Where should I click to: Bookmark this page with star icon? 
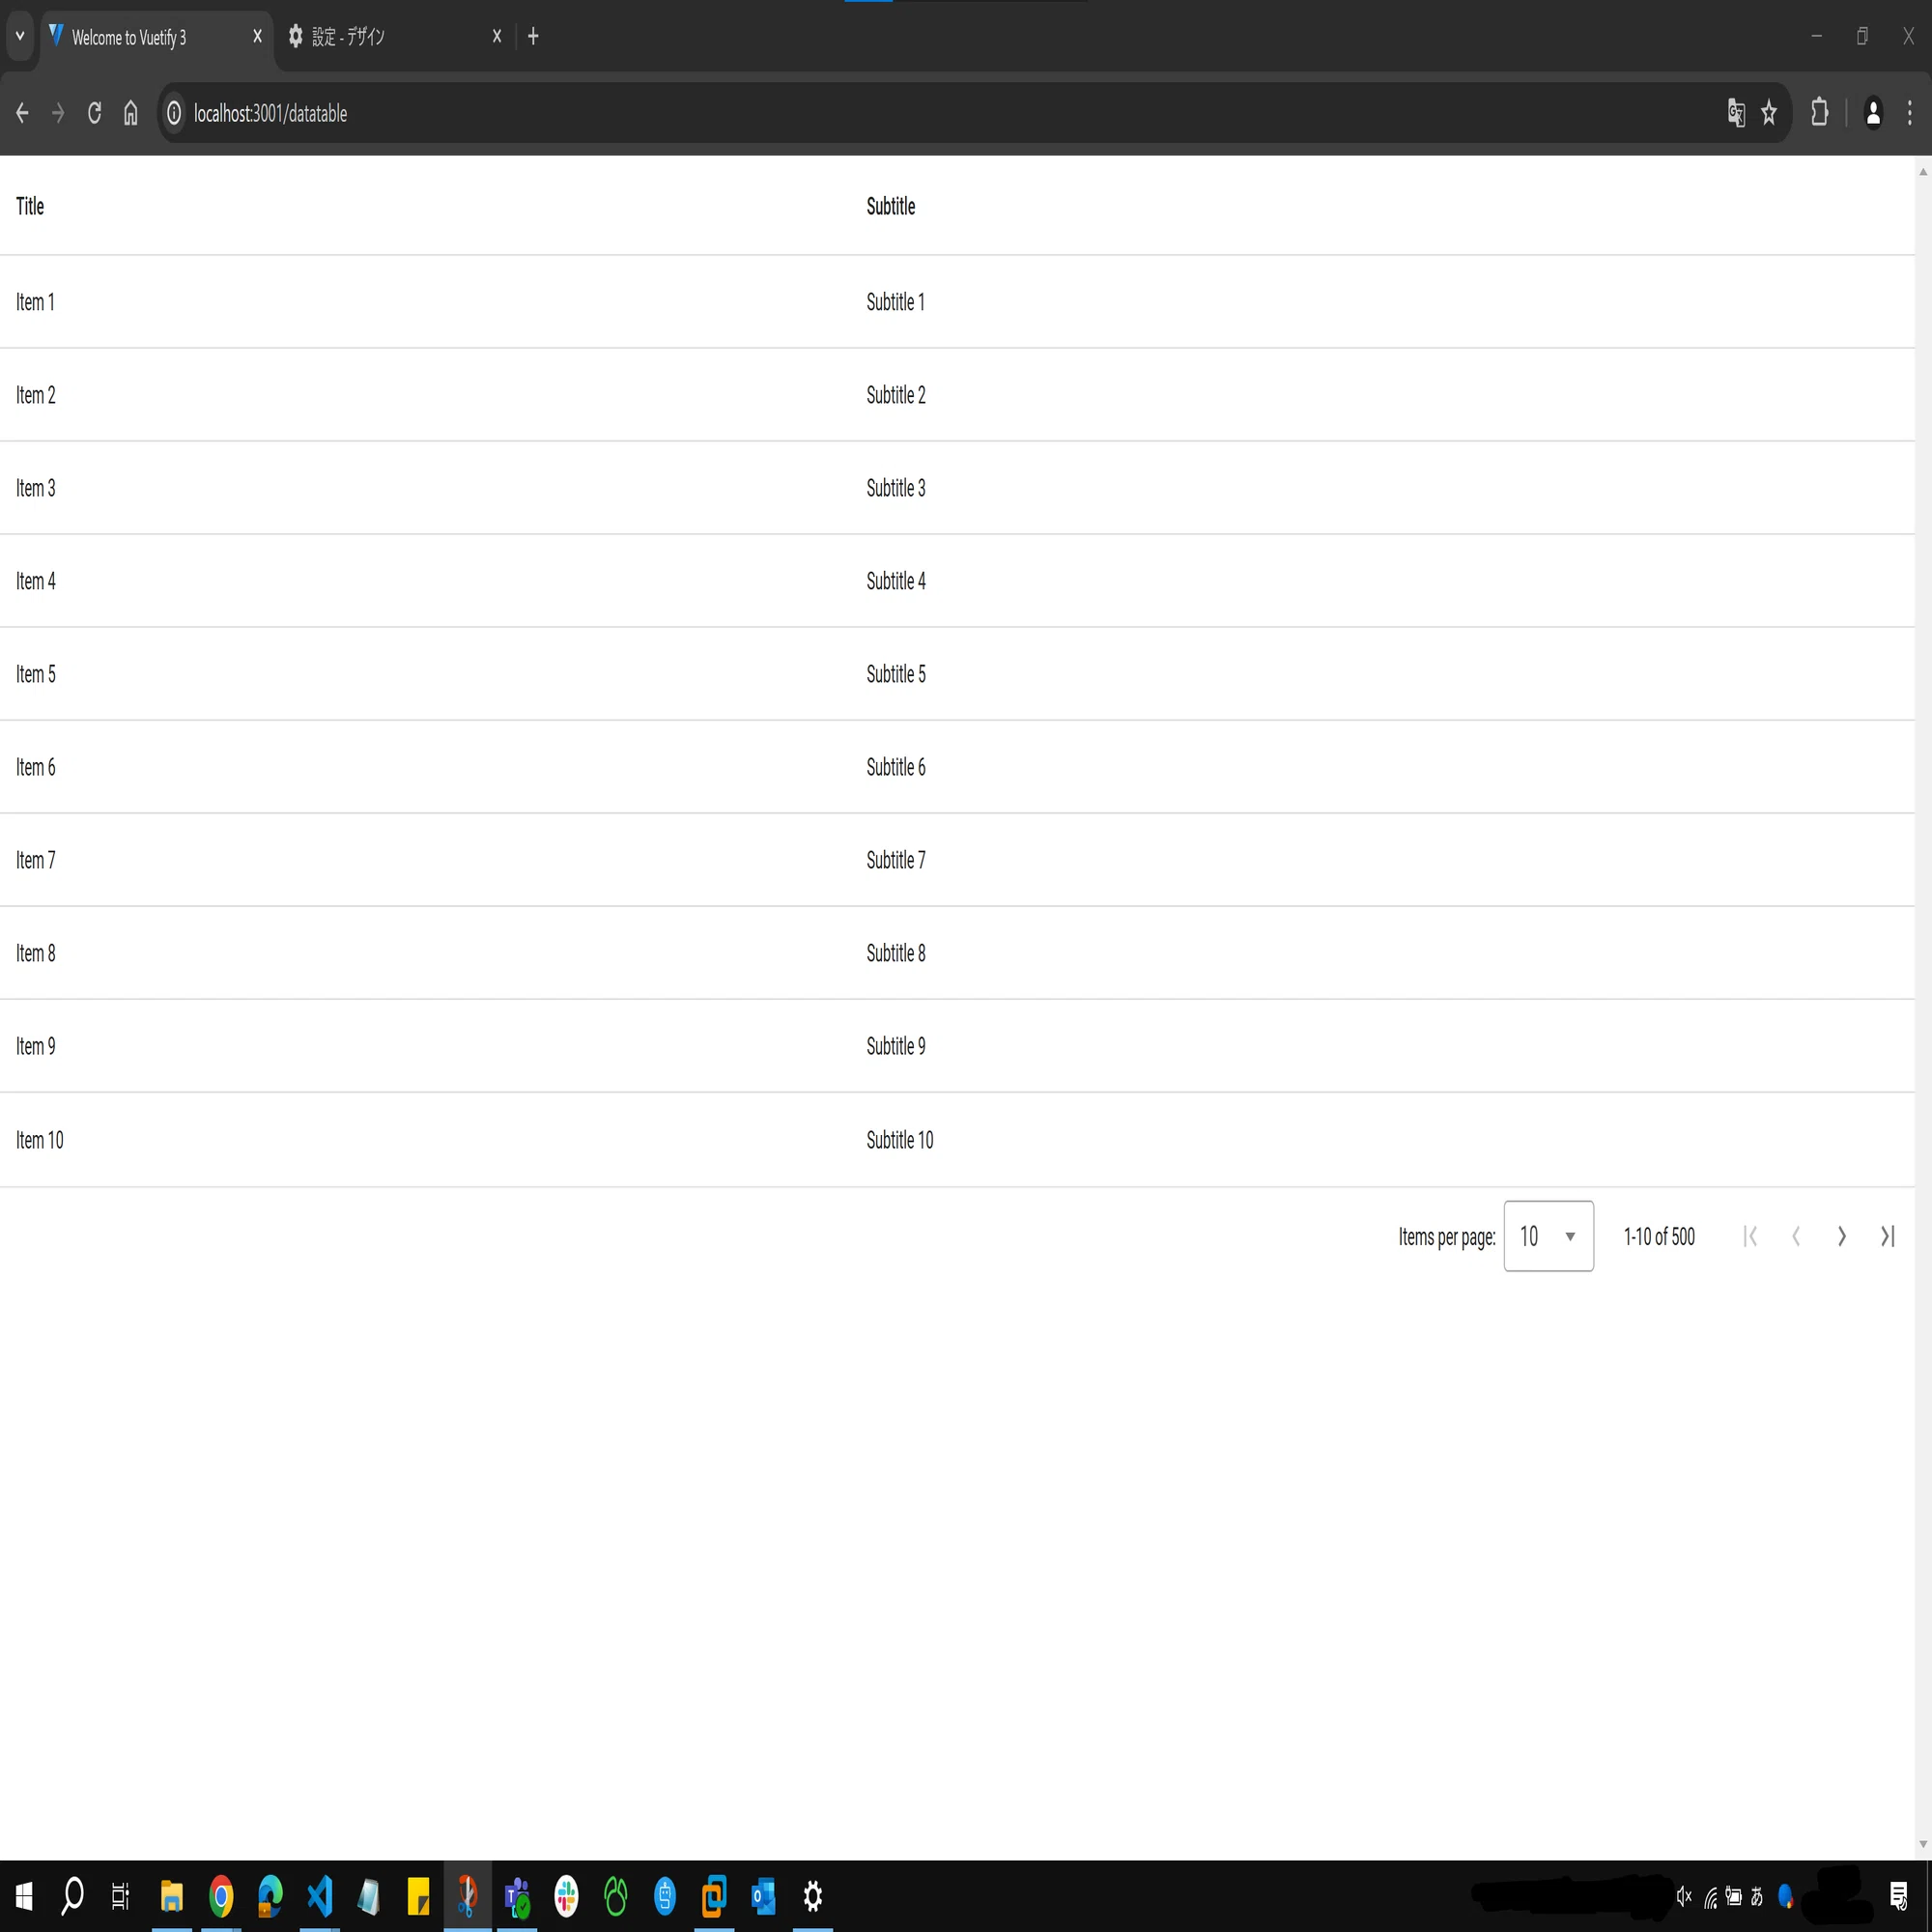(1769, 113)
